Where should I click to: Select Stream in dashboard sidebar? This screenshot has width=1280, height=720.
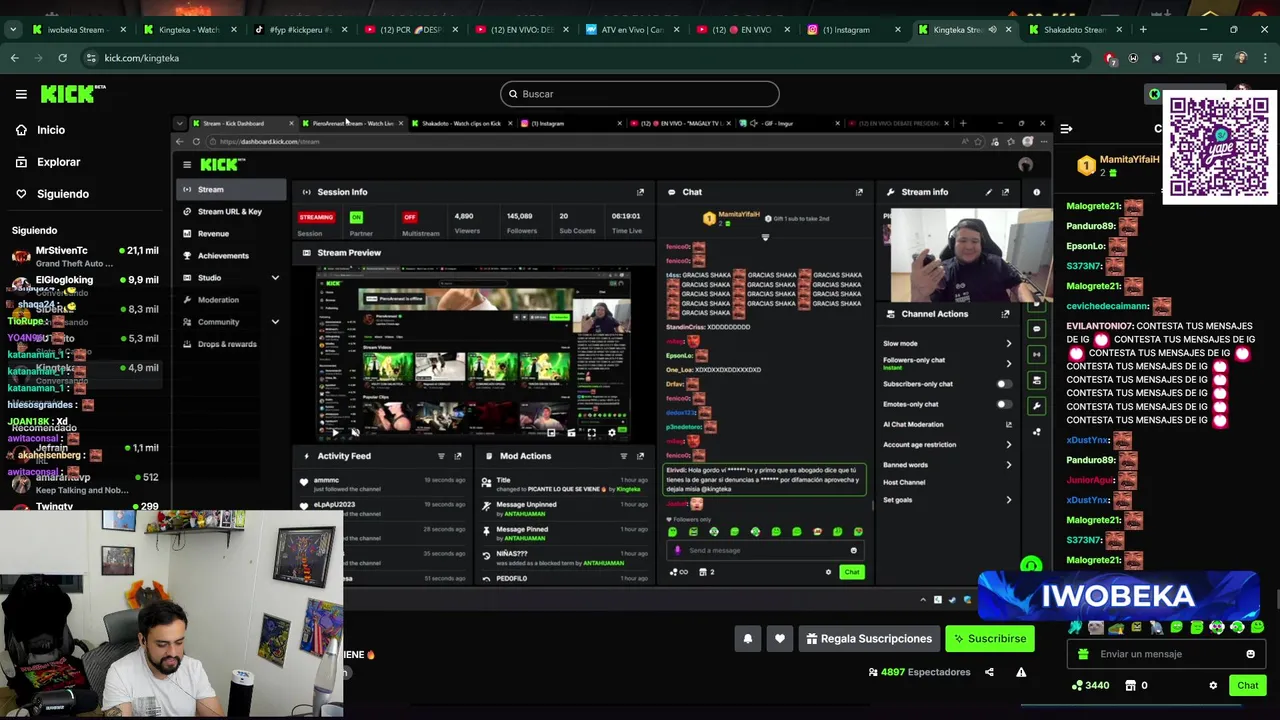pos(233,190)
